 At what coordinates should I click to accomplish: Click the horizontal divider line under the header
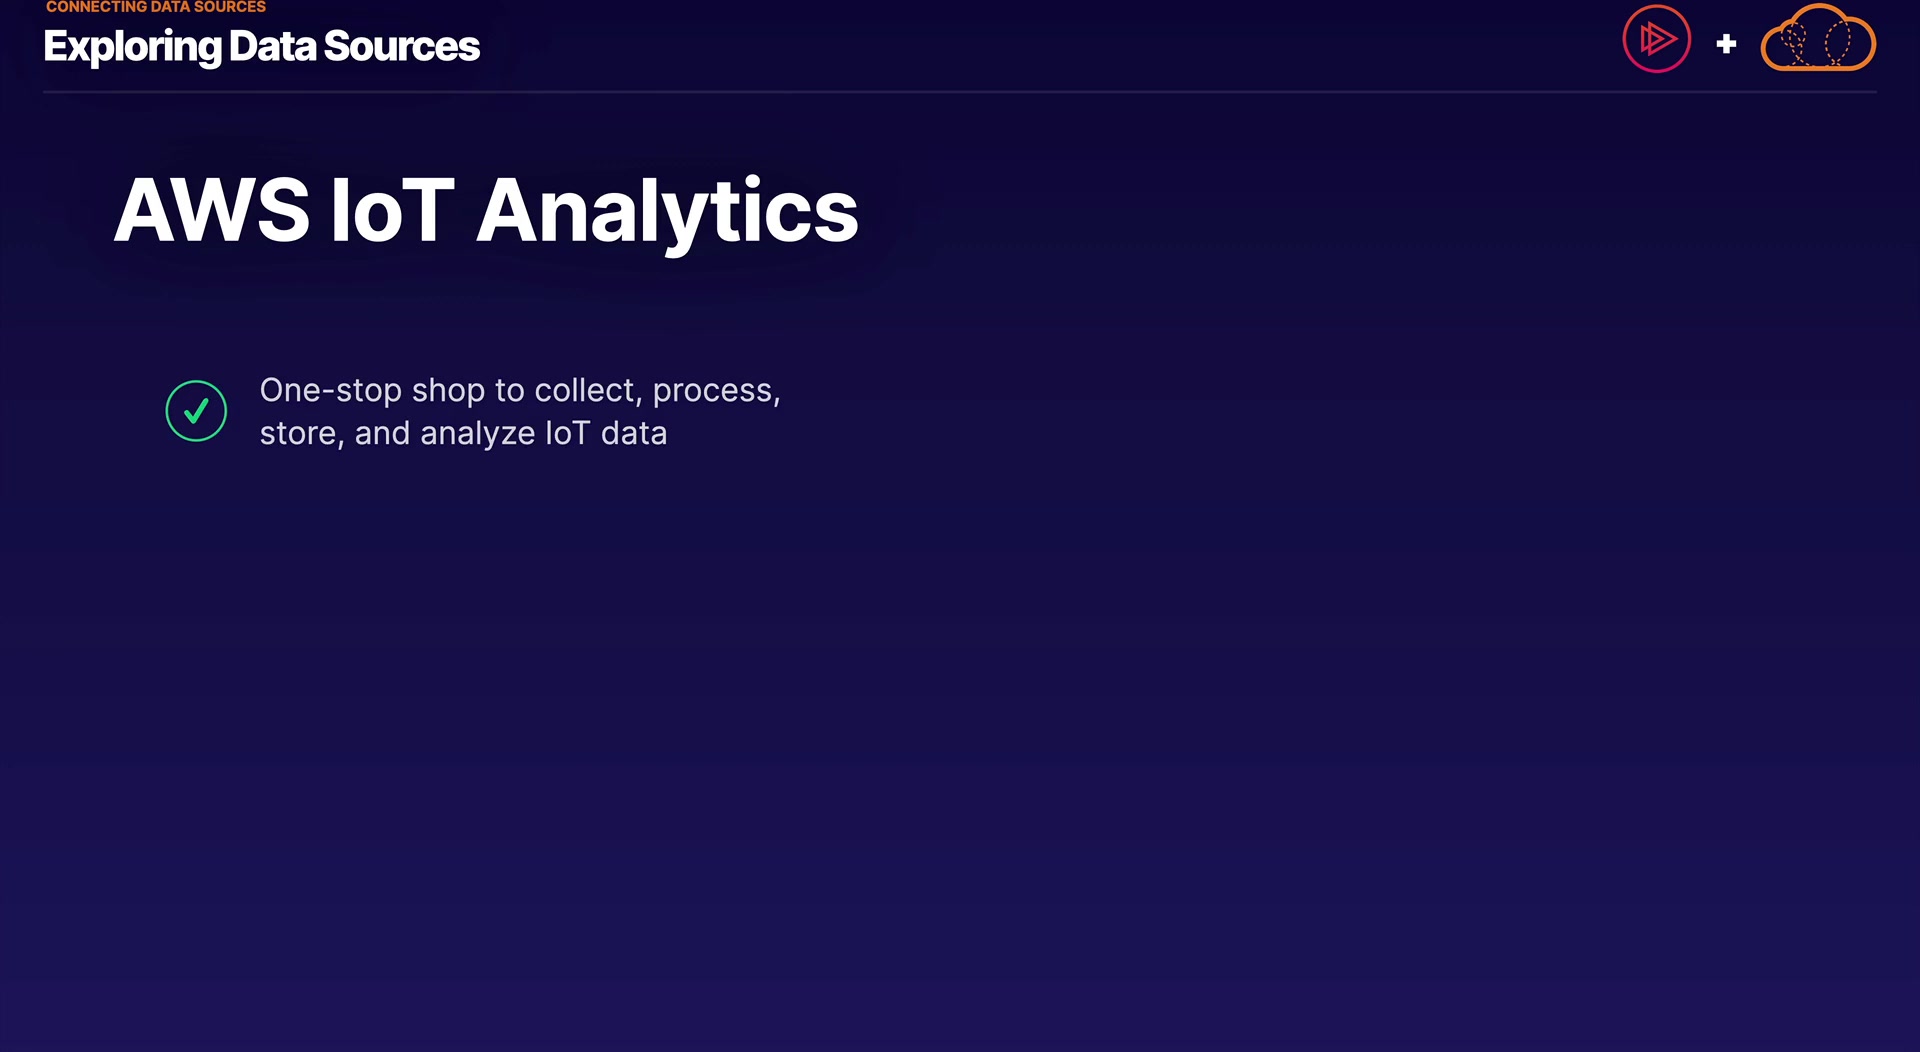click(x=960, y=92)
